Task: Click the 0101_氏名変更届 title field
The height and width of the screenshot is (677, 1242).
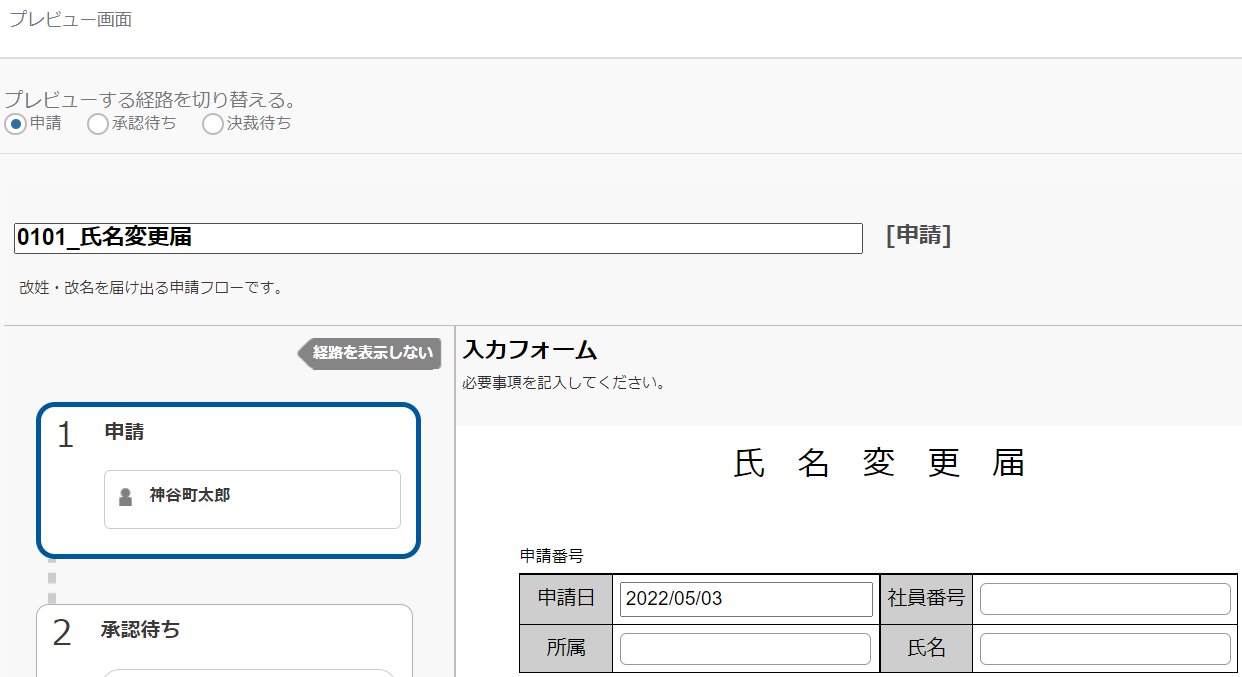Action: pos(438,238)
